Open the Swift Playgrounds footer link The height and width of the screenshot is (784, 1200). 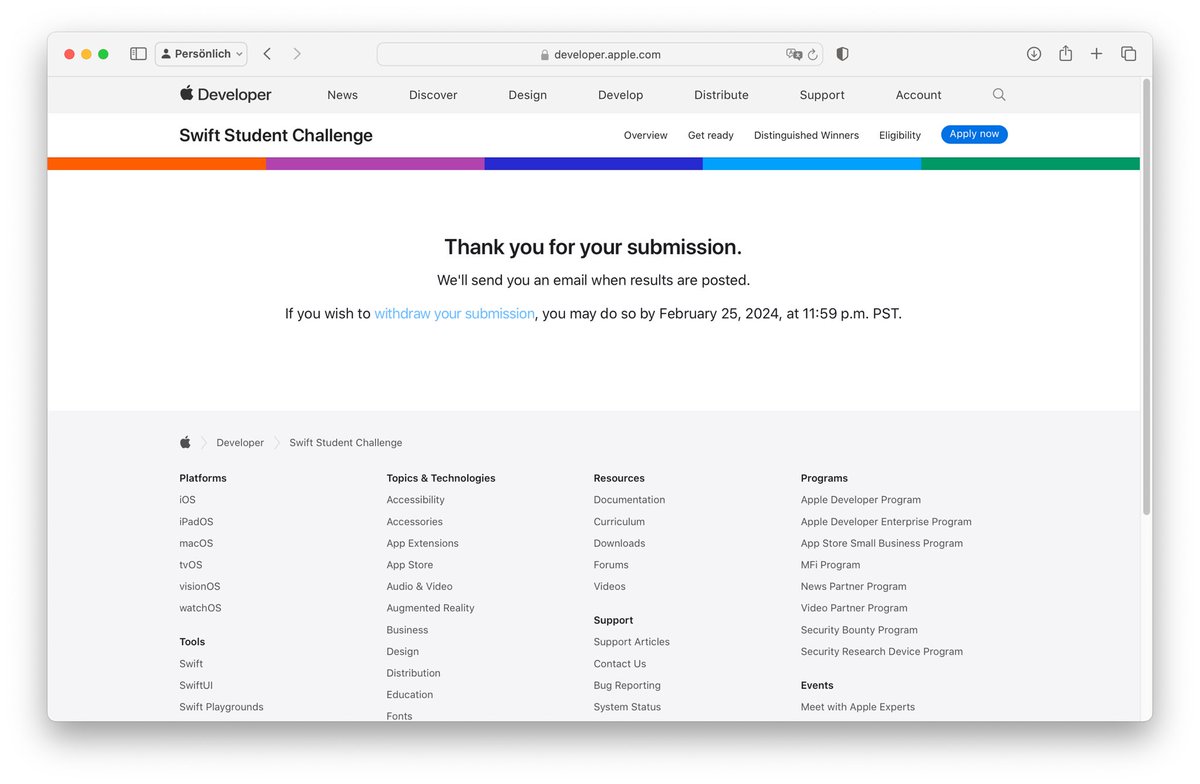click(221, 707)
